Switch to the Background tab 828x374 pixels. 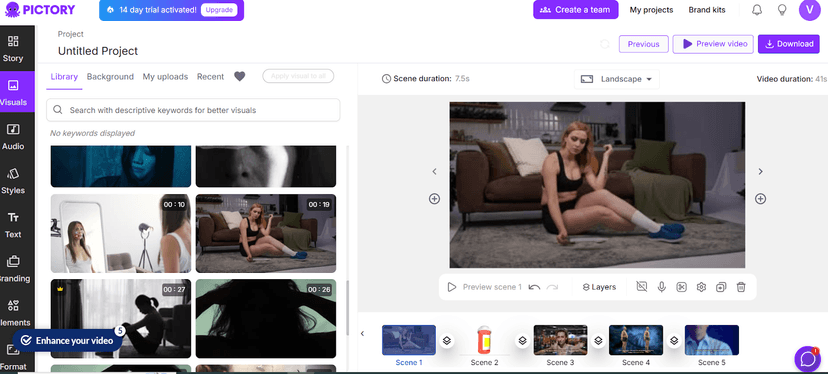(110, 77)
